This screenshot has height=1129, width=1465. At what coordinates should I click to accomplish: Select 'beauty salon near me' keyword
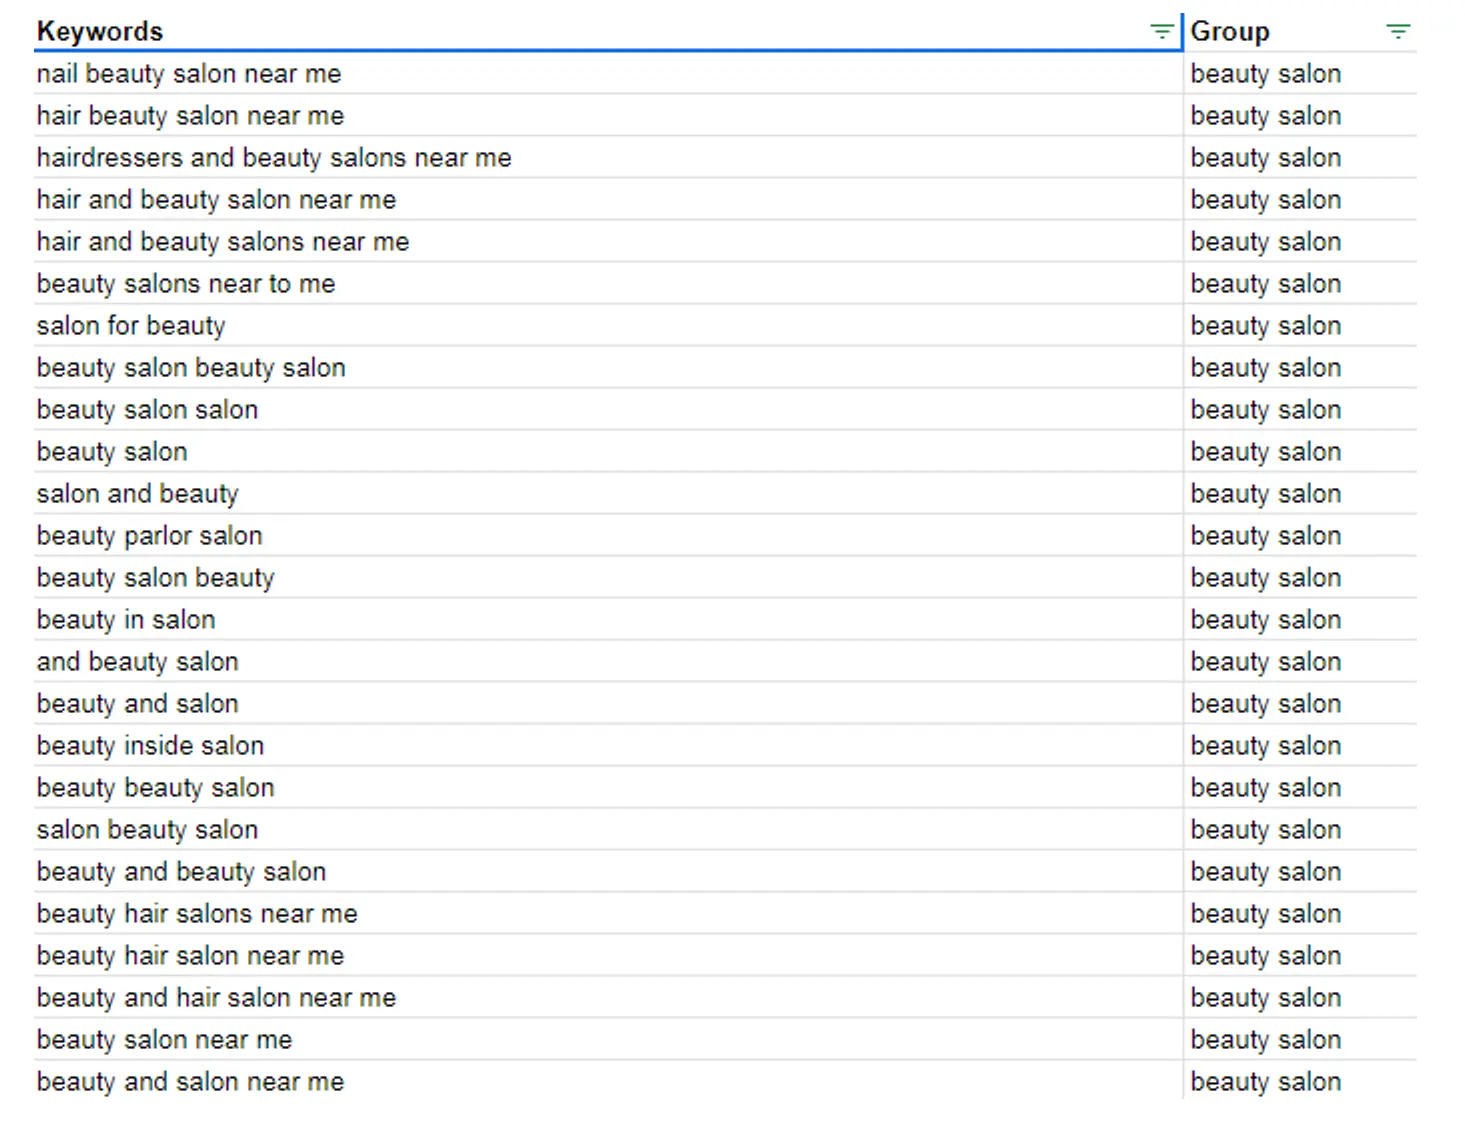(164, 1039)
